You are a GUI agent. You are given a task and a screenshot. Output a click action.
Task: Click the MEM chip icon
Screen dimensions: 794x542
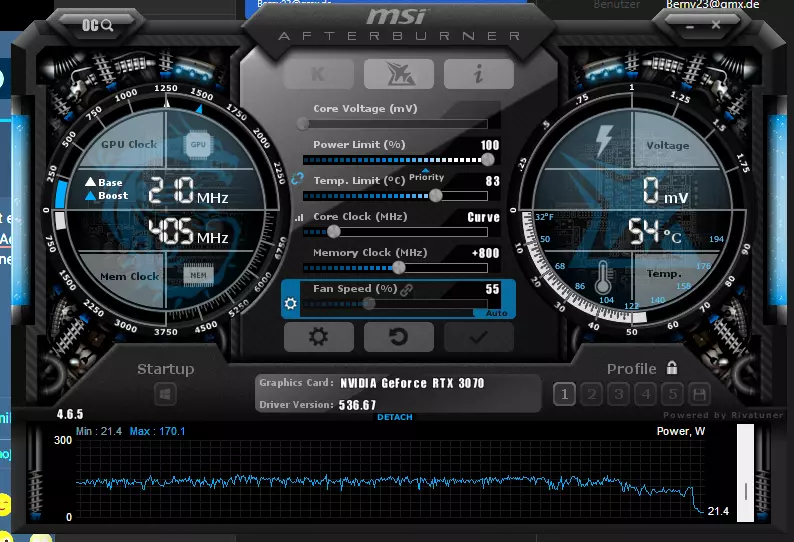(x=198, y=275)
